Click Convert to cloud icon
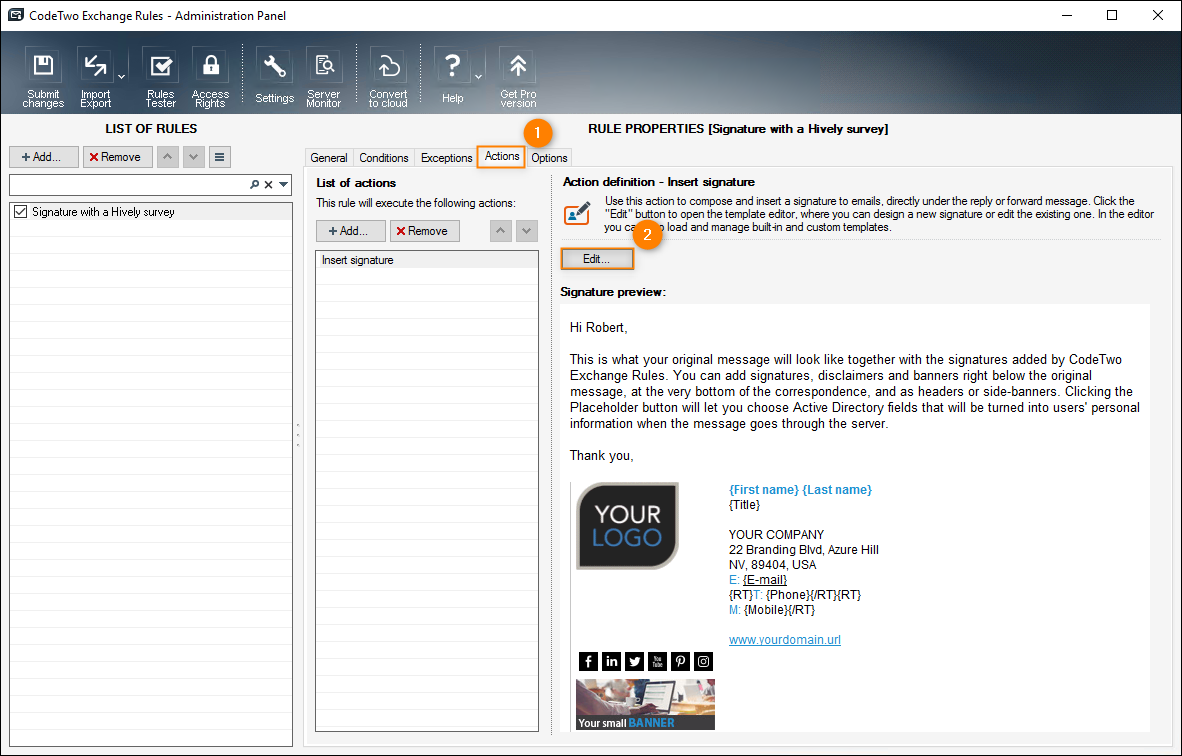Image resolution: width=1182 pixels, height=756 pixels. point(388,78)
